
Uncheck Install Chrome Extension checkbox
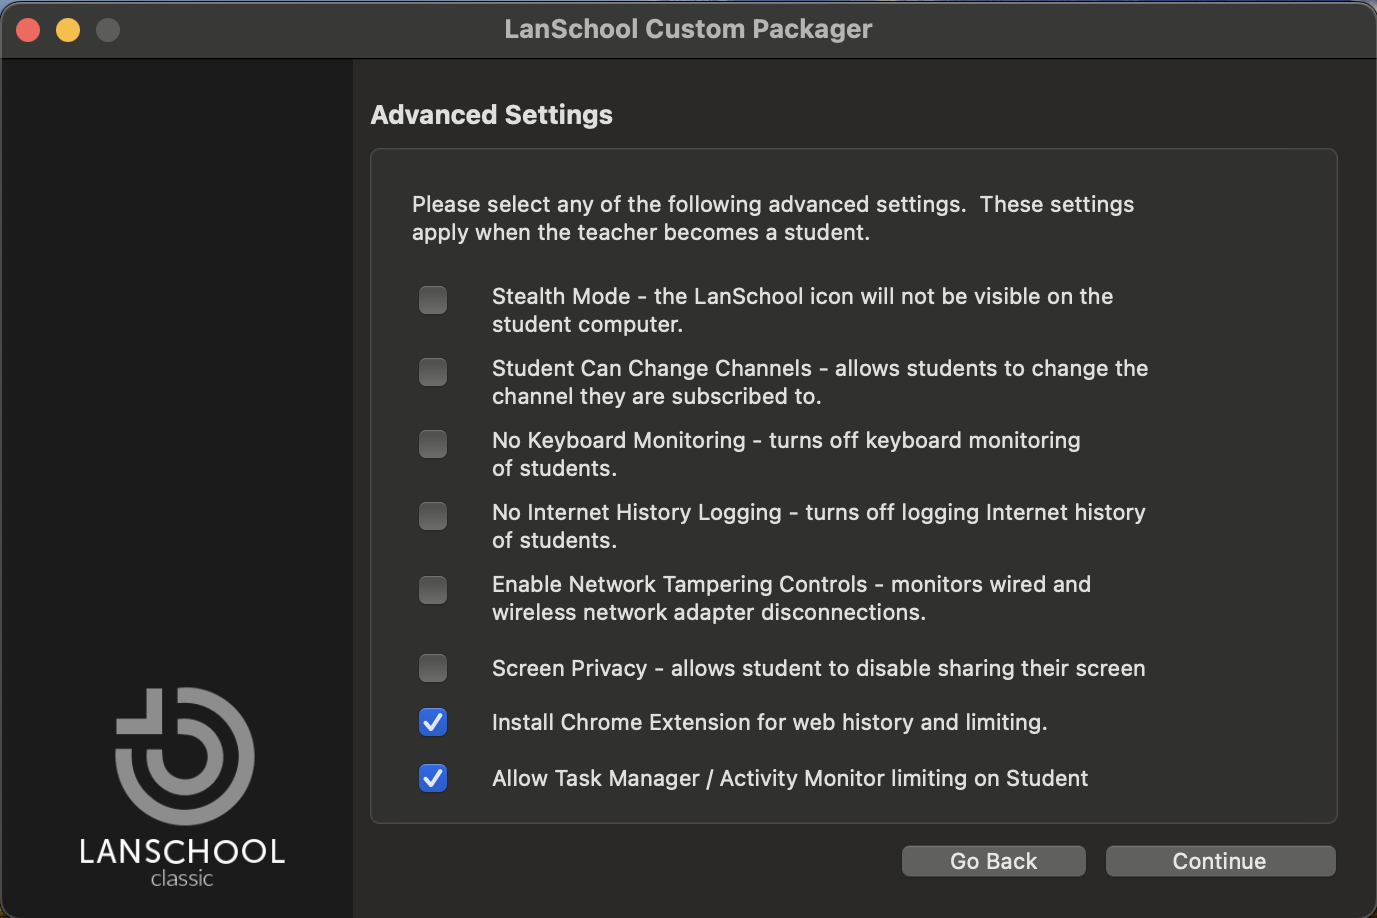(433, 722)
